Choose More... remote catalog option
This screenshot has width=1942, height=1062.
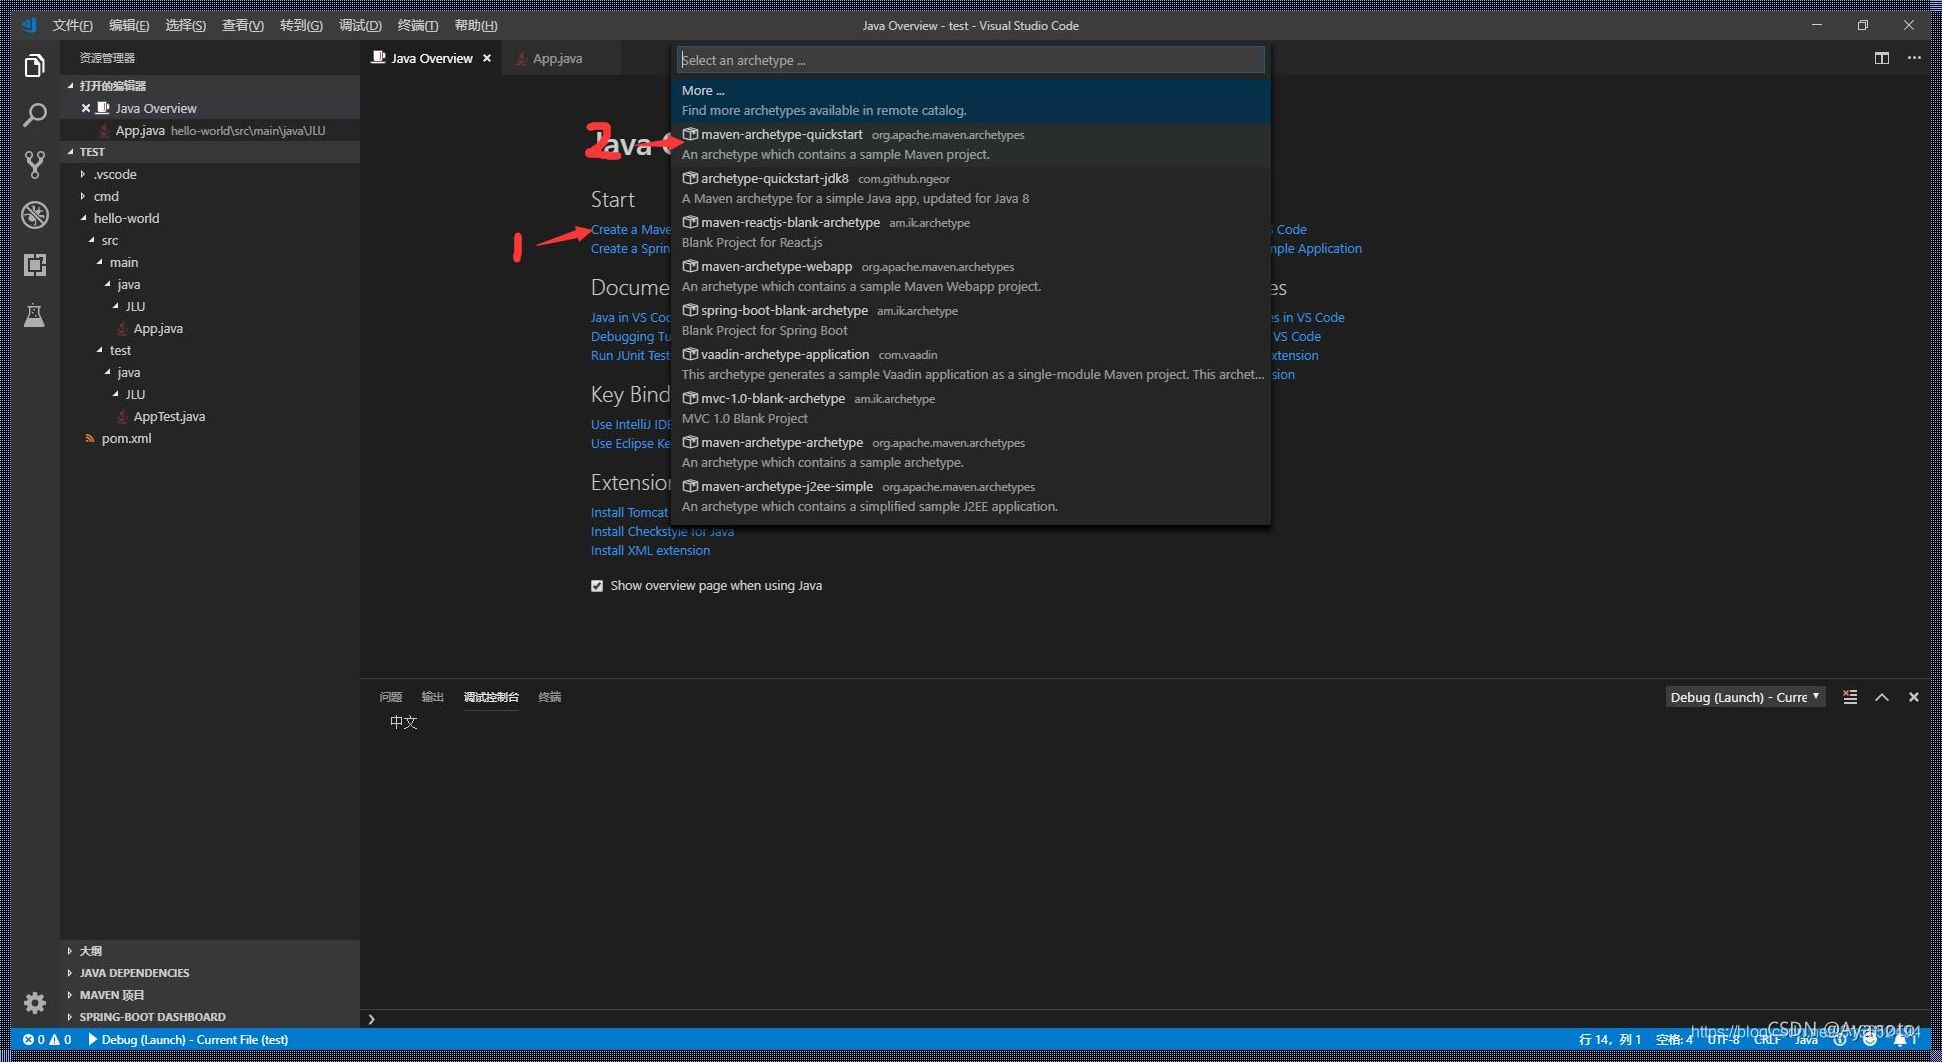coord(970,100)
